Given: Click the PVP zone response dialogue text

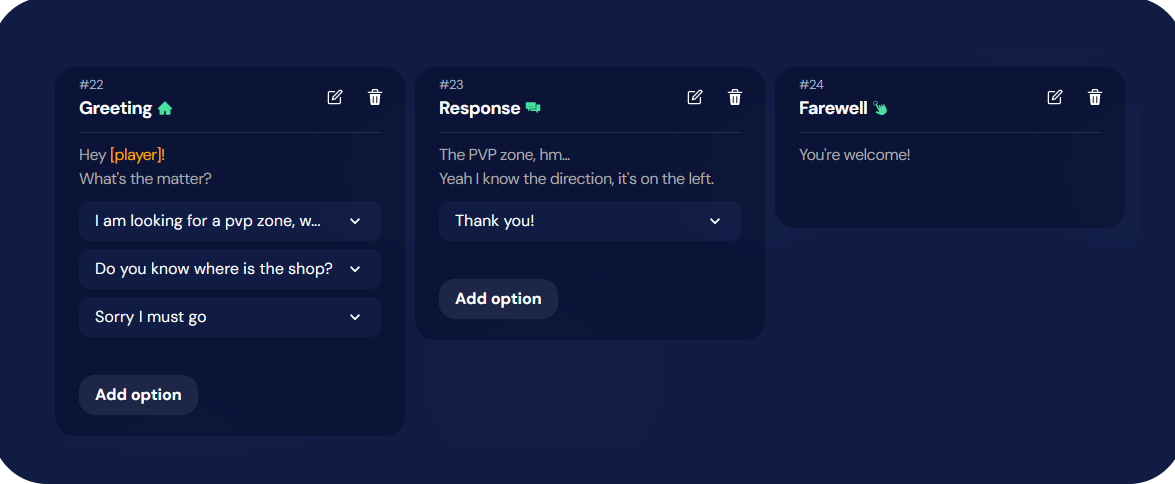Looking at the screenshot, I should click(576, 167).
